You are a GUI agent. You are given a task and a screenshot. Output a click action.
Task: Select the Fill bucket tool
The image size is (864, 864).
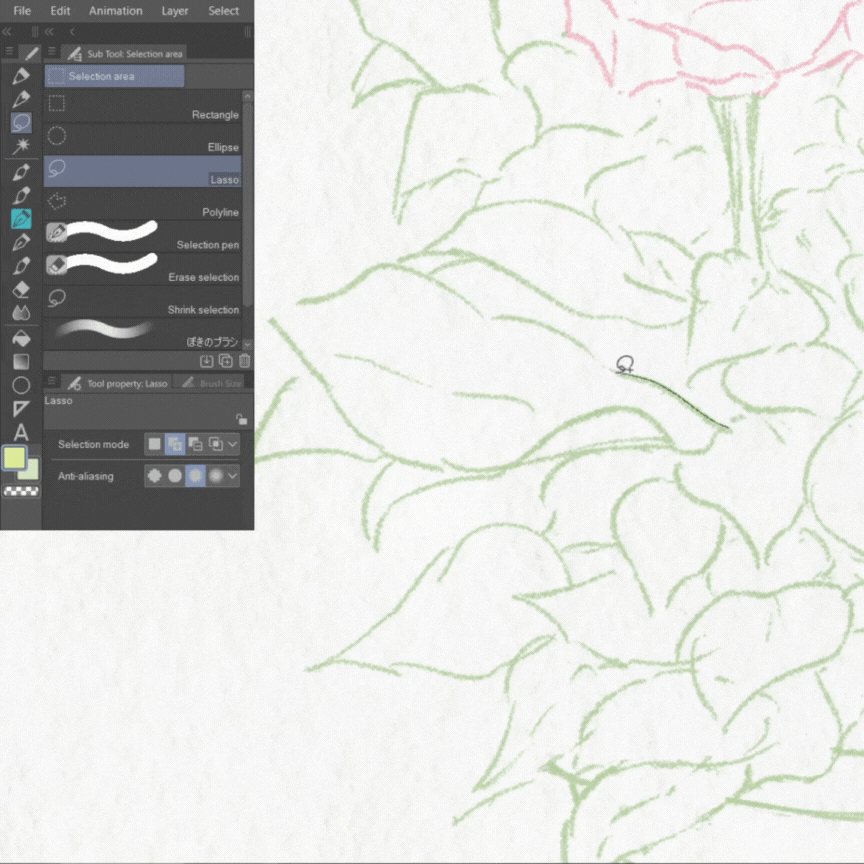pos(21,338)
